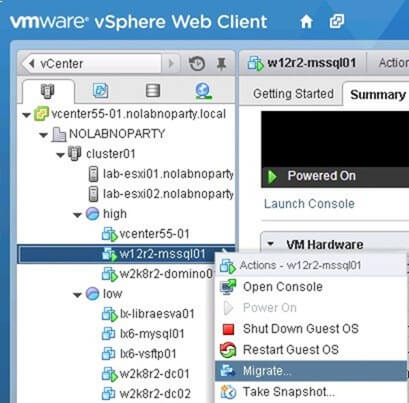Open the Getting Started tab
This screenshot has height=403, width=409.
click(293, 94)
